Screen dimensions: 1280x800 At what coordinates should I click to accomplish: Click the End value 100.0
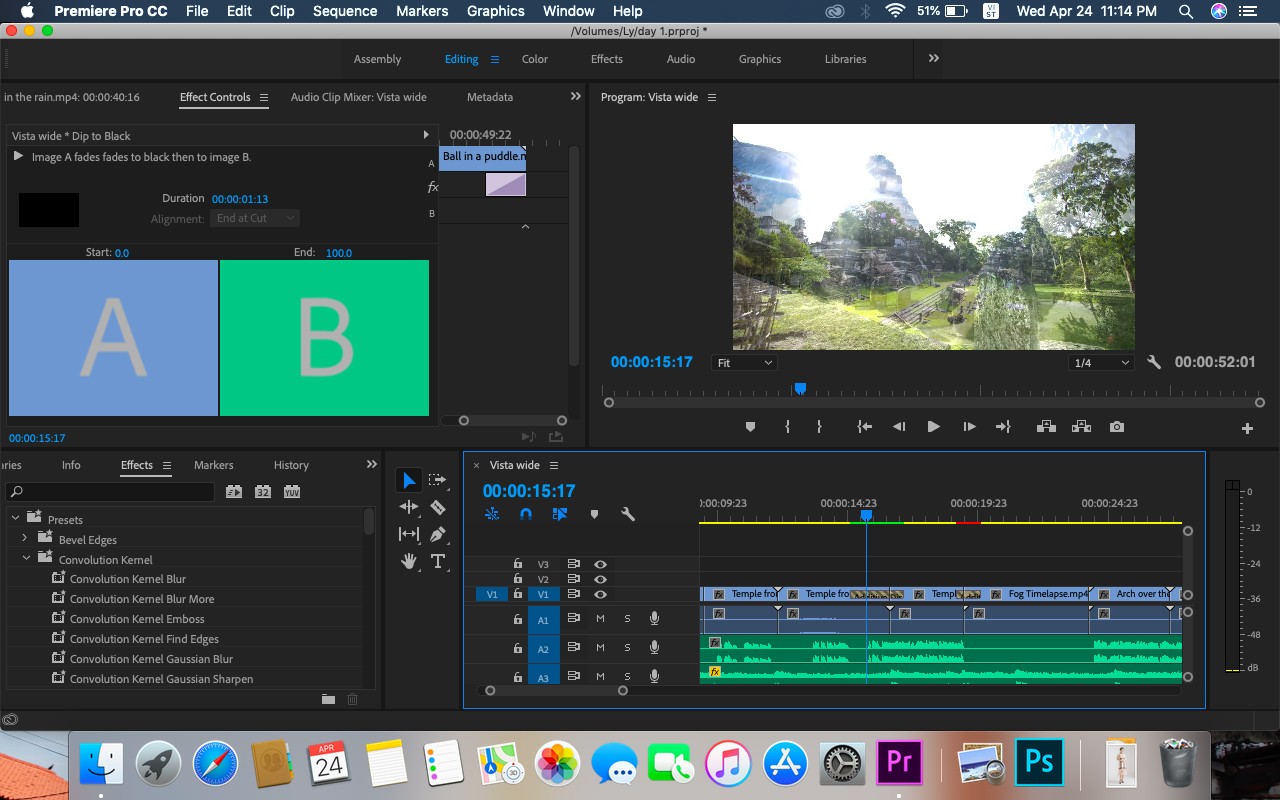339,253
